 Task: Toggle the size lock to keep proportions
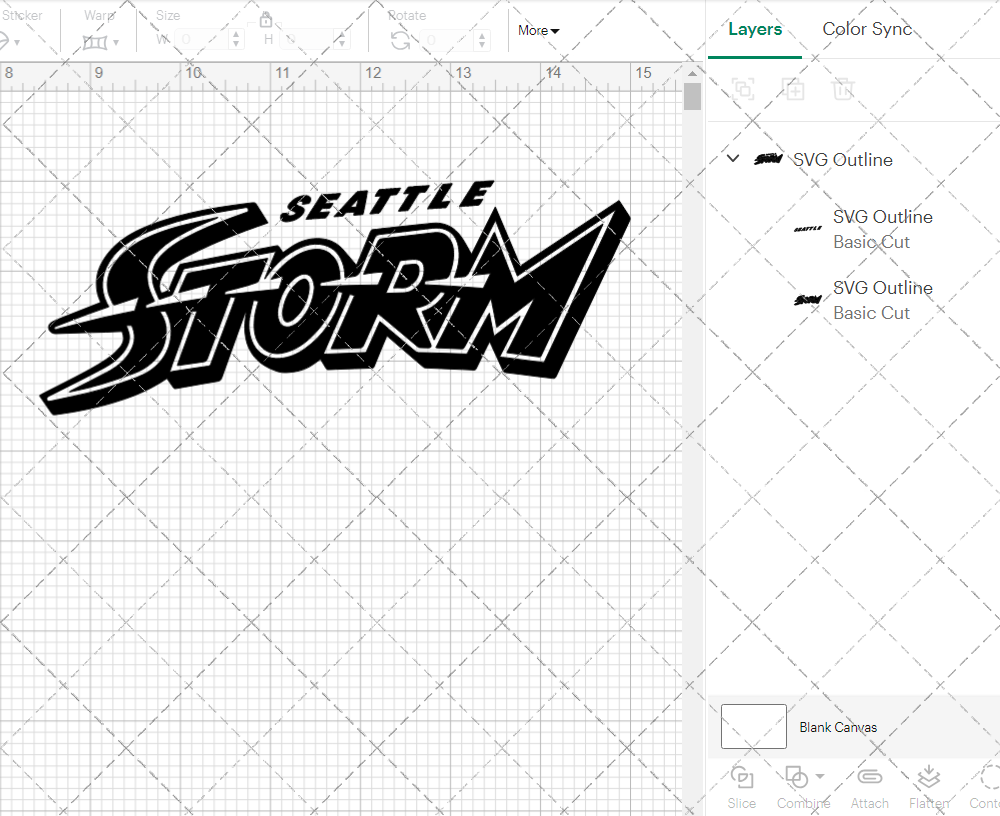[x=266, y=19]
